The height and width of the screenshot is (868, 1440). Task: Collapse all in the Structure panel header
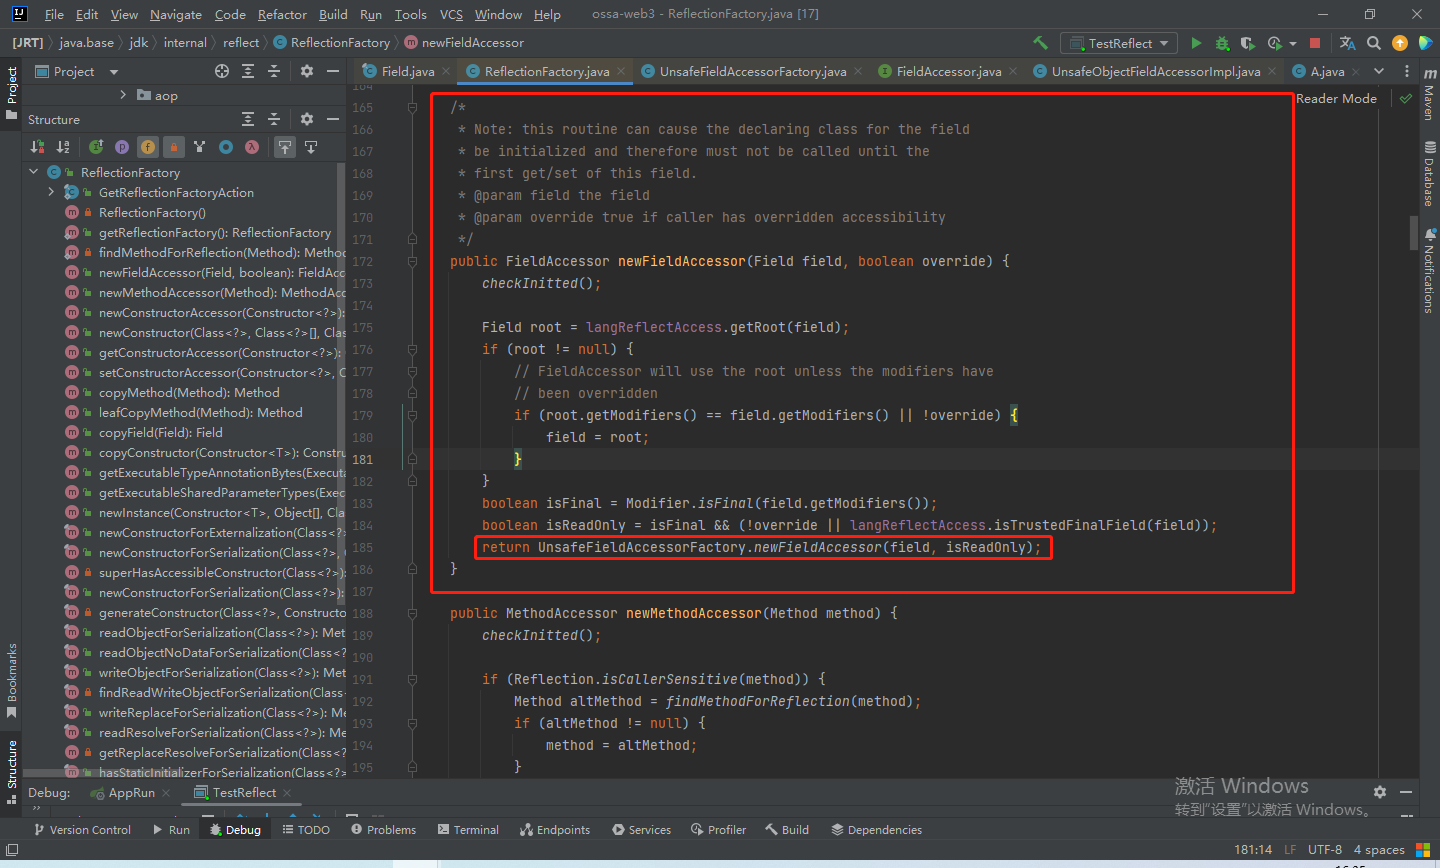pos(274,119)
